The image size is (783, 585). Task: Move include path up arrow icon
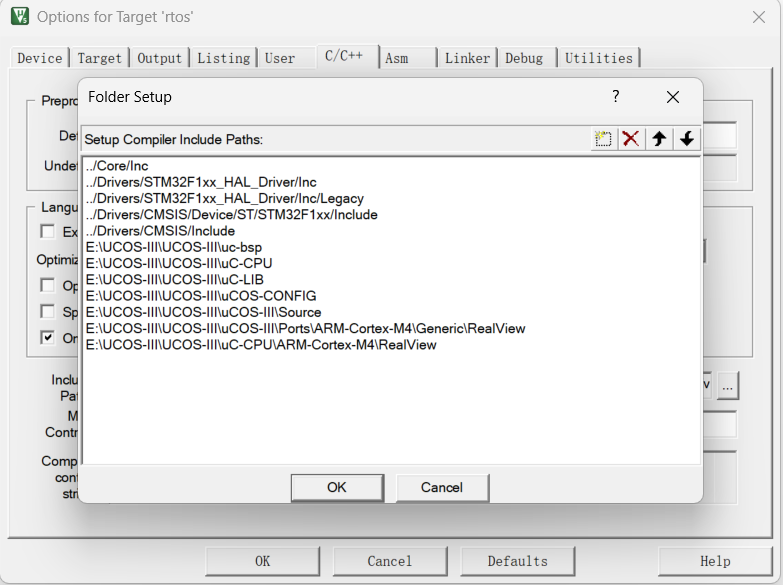pos(659,138)
